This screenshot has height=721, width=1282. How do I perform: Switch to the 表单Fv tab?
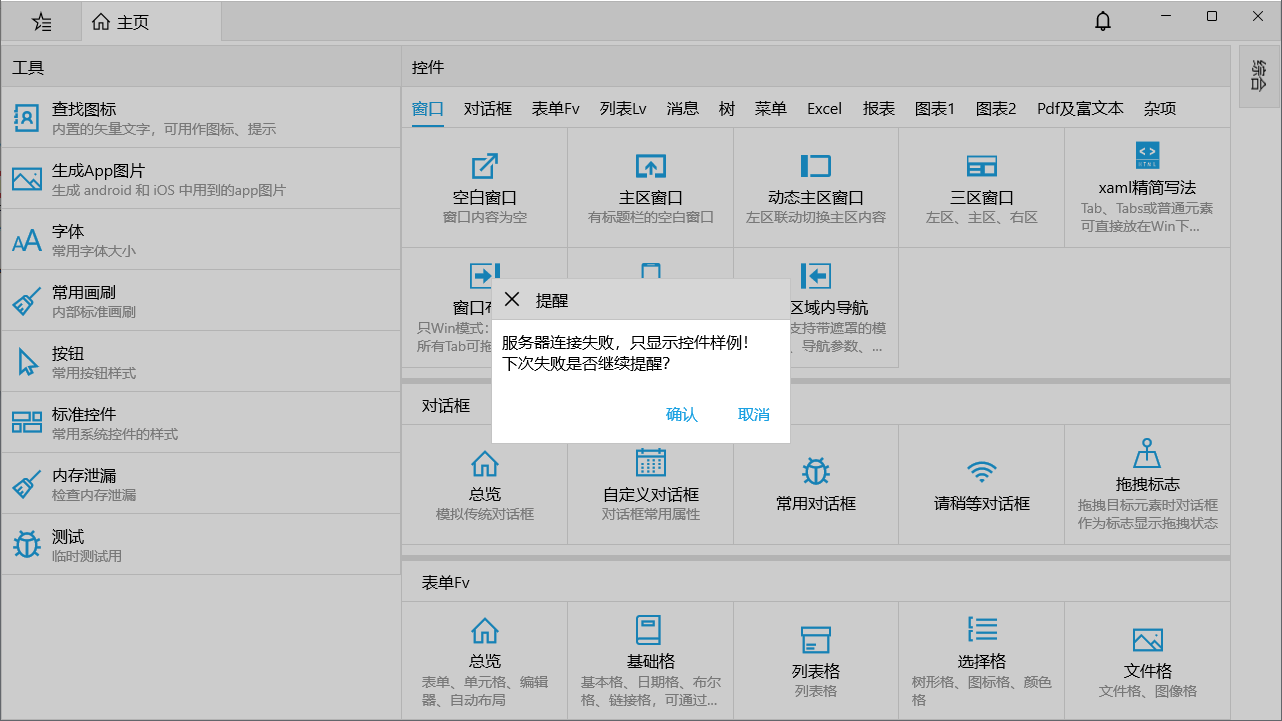[x=555, y=109]
